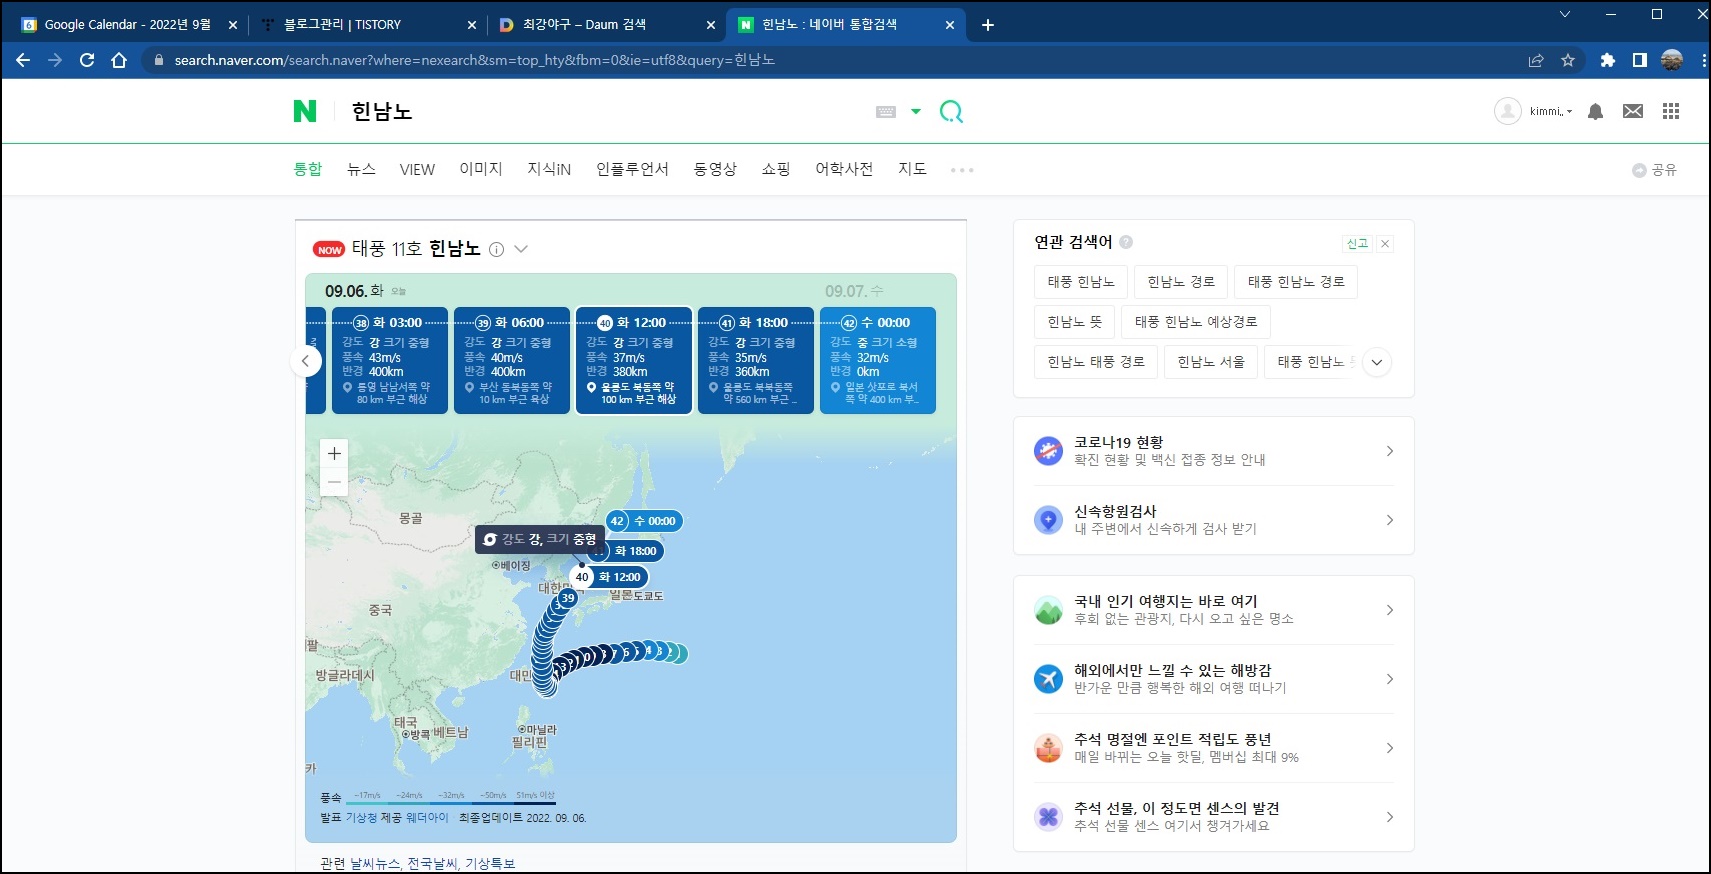Switch to the 동영상 tab

[715, 169]
